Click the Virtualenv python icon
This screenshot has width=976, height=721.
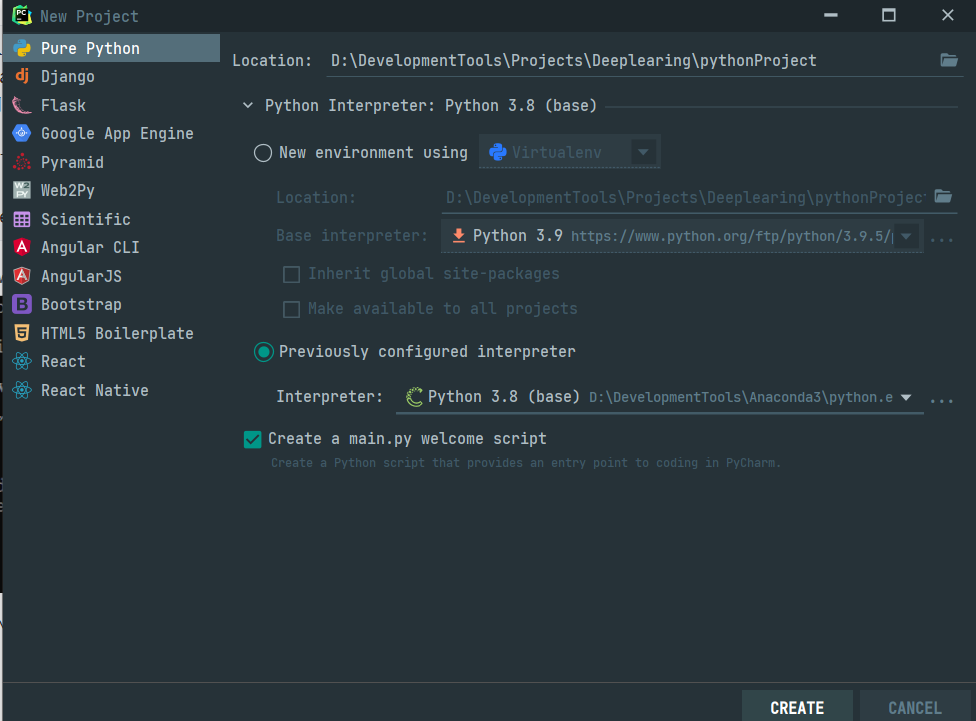click(x=498, y=152)
